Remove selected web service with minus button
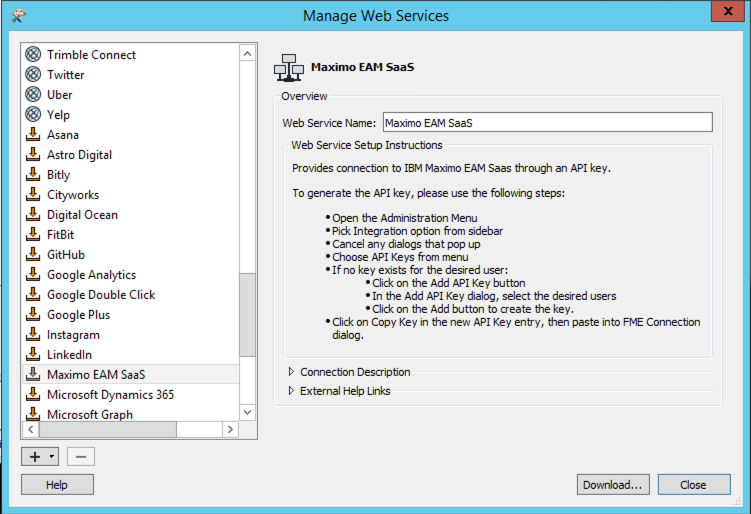The image size is (751, 514). point(81,457)
